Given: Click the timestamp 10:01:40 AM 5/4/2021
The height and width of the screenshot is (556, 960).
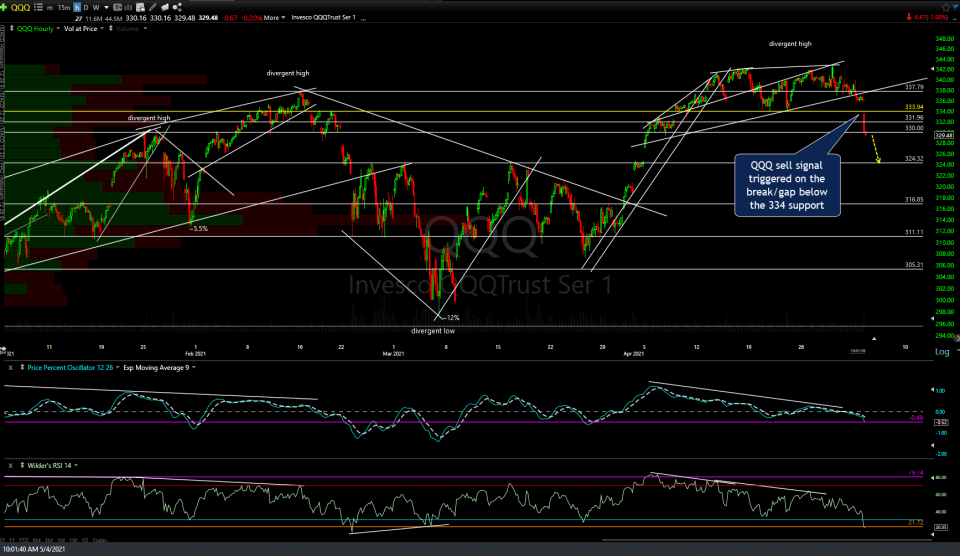Looking at the screenshot, I should 34,549.
